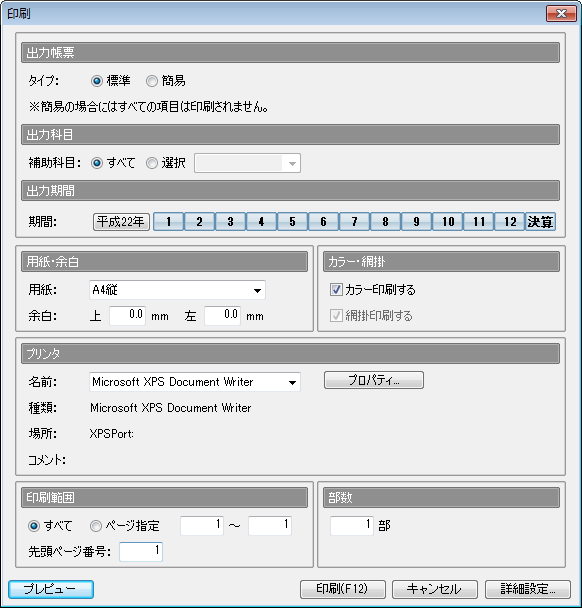Click the 印刷(F12) button
The height and width of the screenshot is (608, 582).
343,589
